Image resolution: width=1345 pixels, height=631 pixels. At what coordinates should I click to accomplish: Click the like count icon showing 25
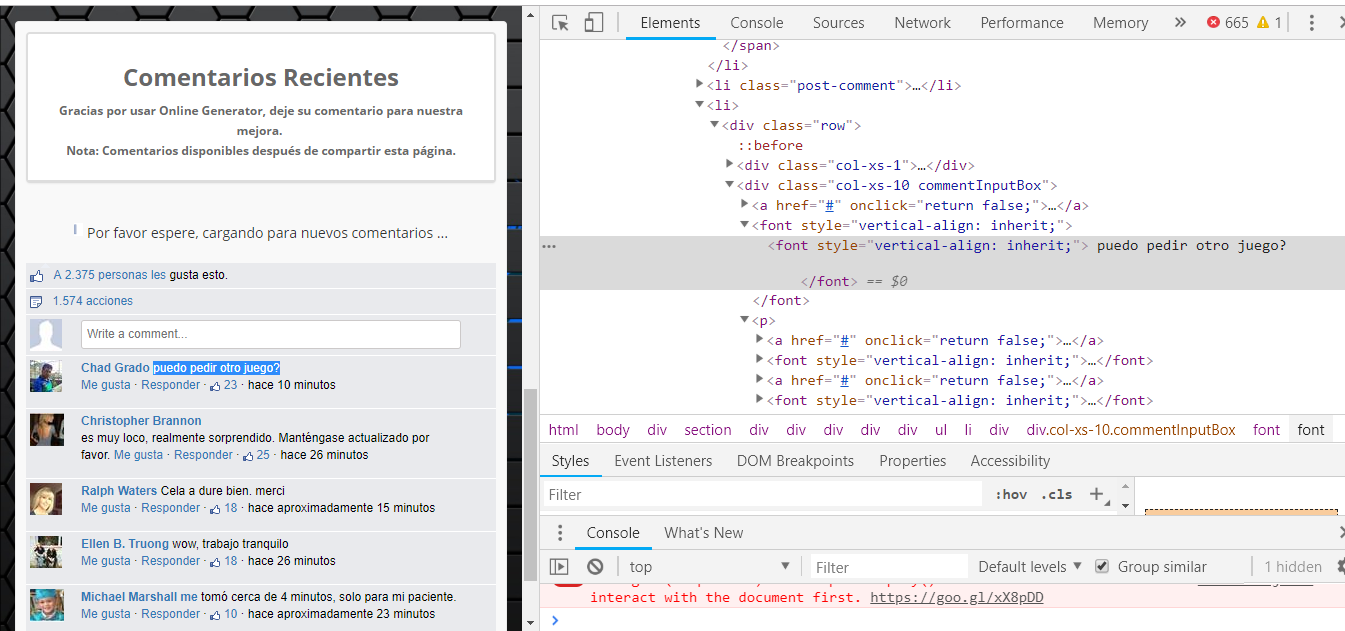click(x=247, y=455)
